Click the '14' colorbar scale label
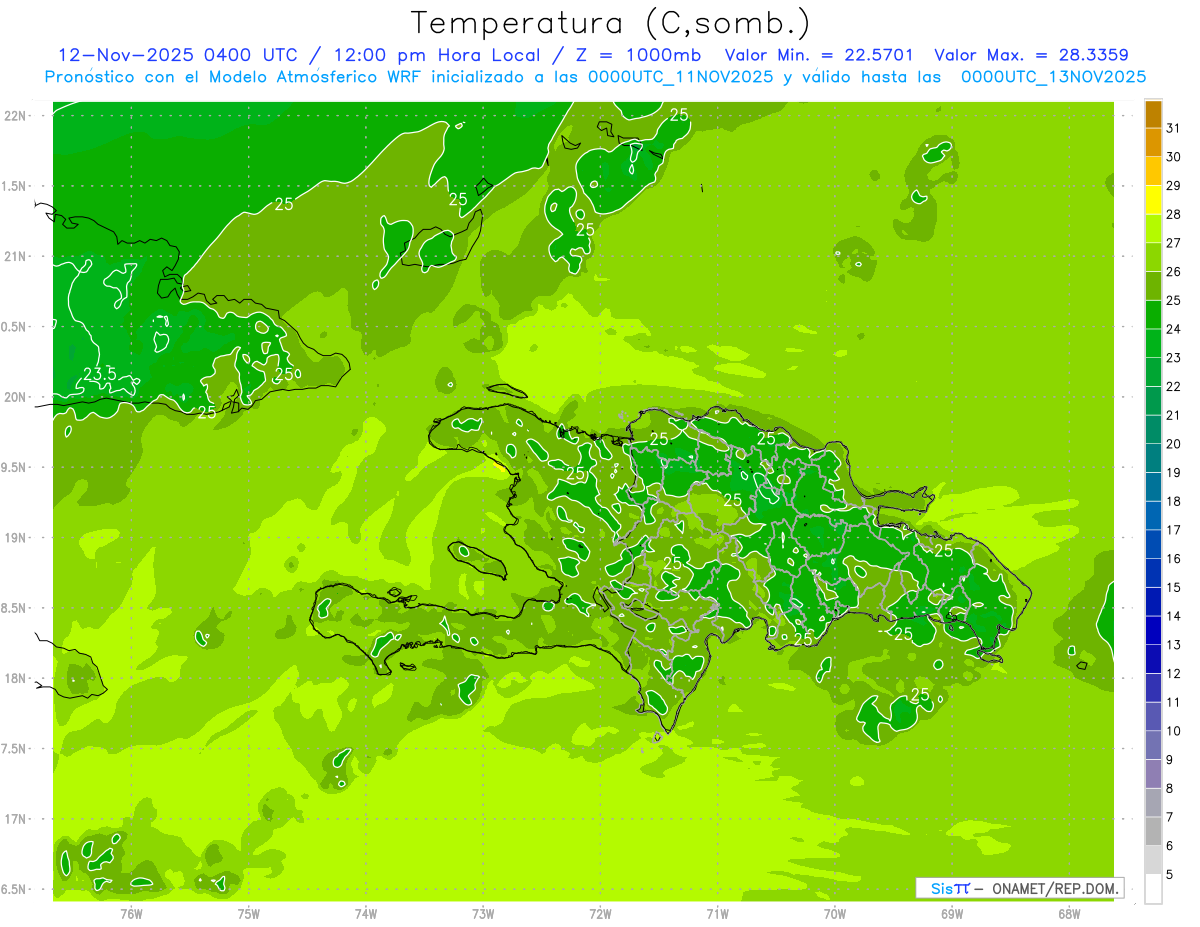Viewport: 1200px width, 927px height. tap(1174, 616)
